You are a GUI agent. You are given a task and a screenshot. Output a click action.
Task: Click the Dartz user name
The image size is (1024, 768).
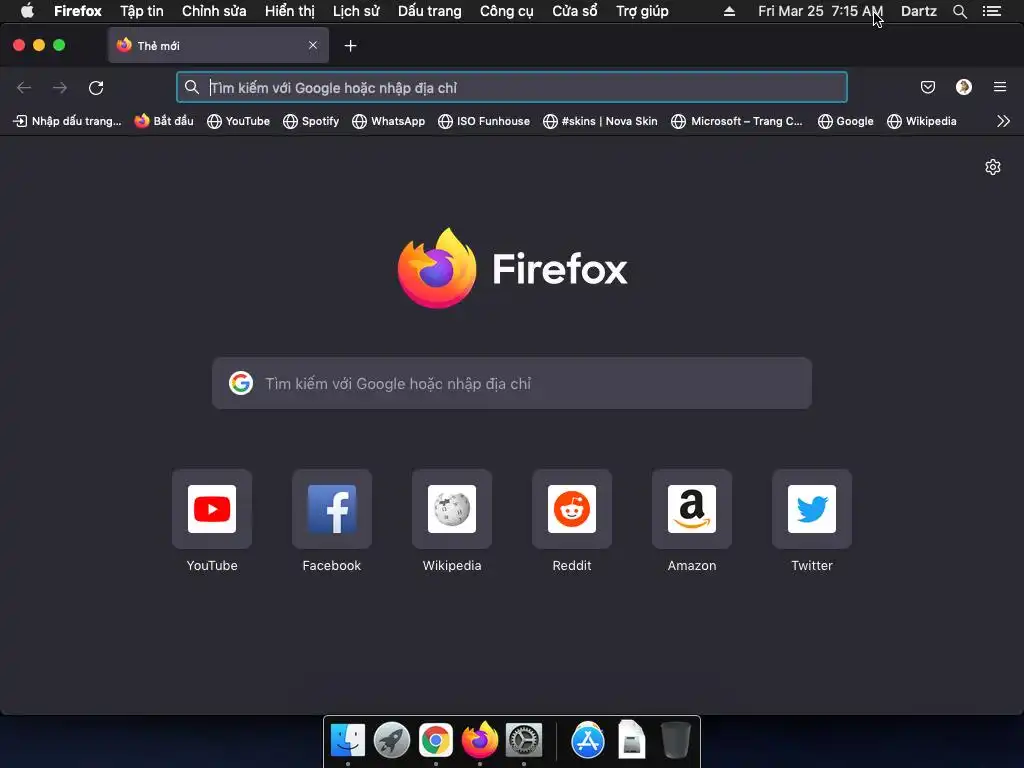[x=918, y=11]
